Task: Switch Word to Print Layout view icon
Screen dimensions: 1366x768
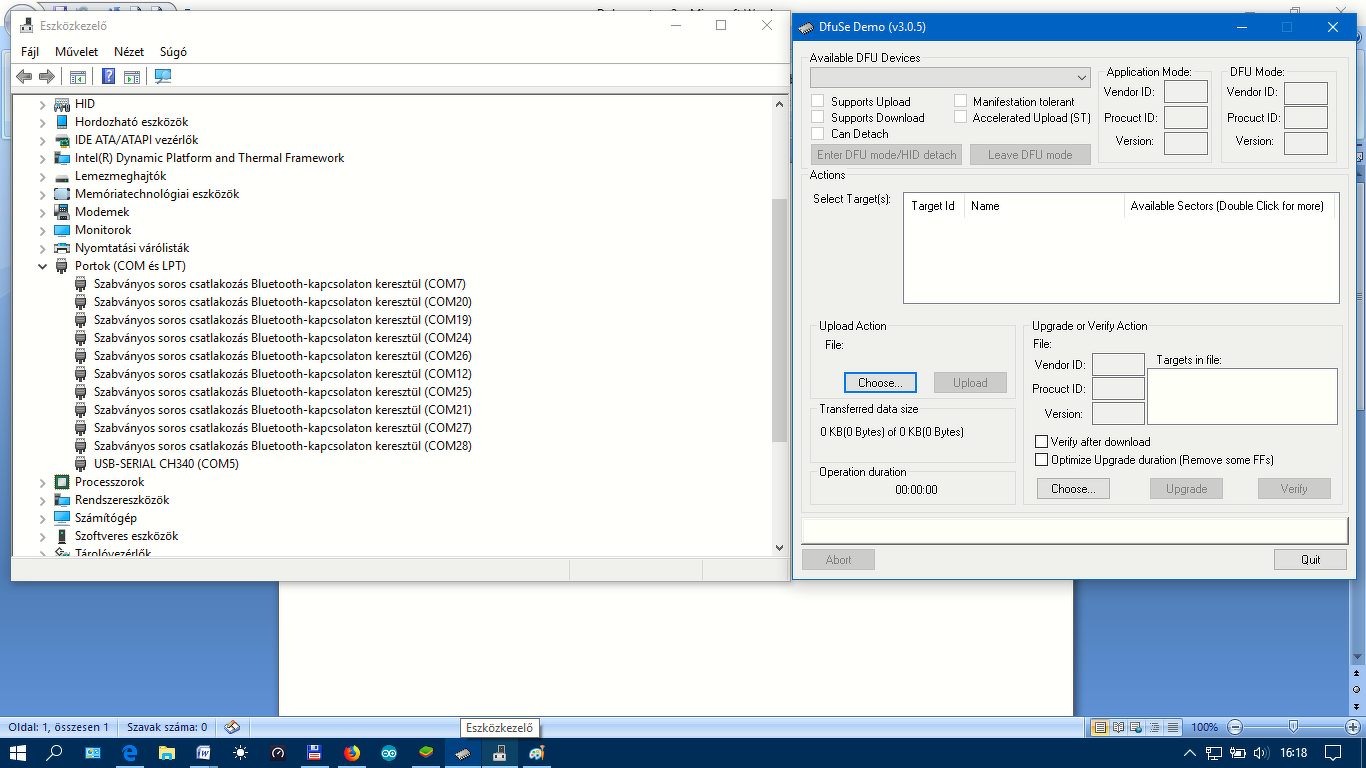Action: (1101, 727)
